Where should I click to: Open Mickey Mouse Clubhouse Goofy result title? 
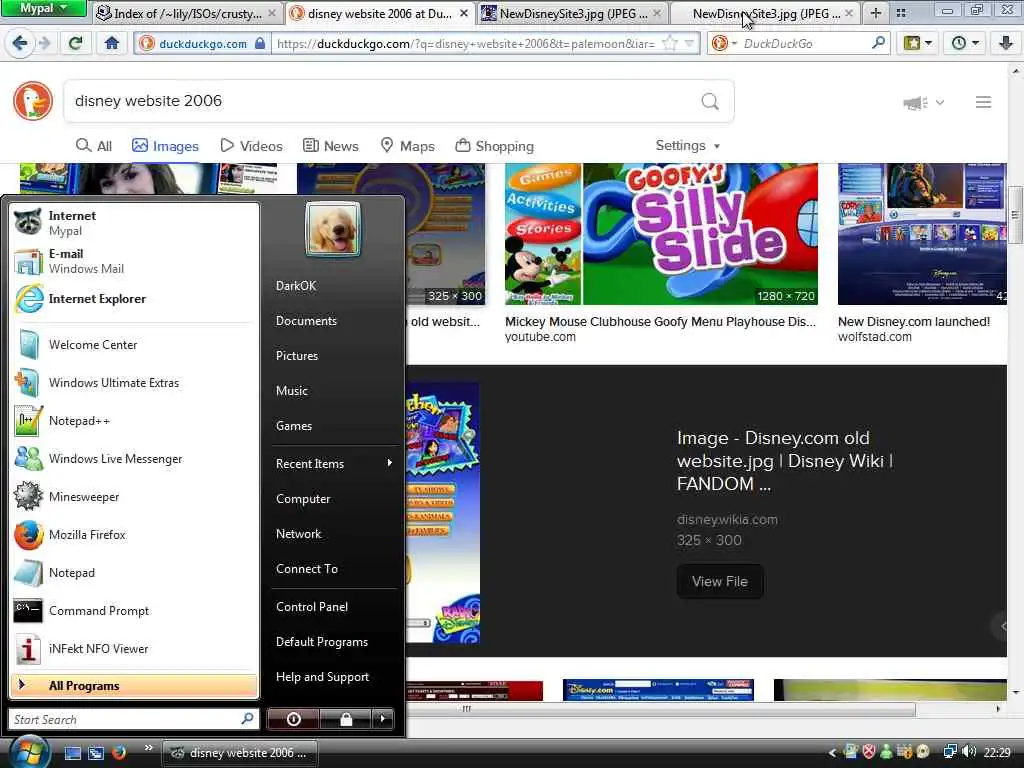[660, 322]
